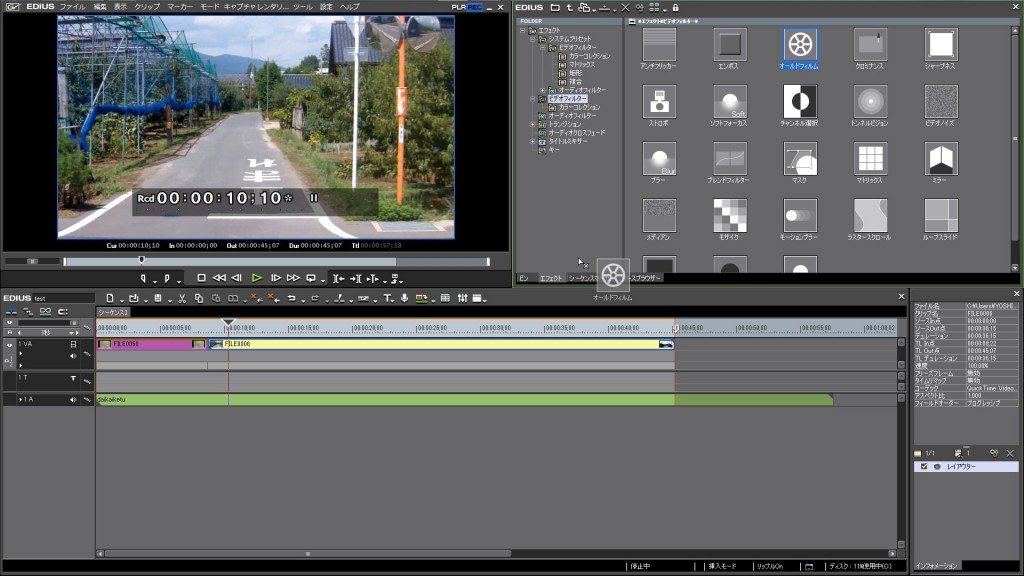This screenshot has height=576, width=1024.
Task: Select the ブレンドフィルター (Blend Filter) icon
Action: pos(729,159)
